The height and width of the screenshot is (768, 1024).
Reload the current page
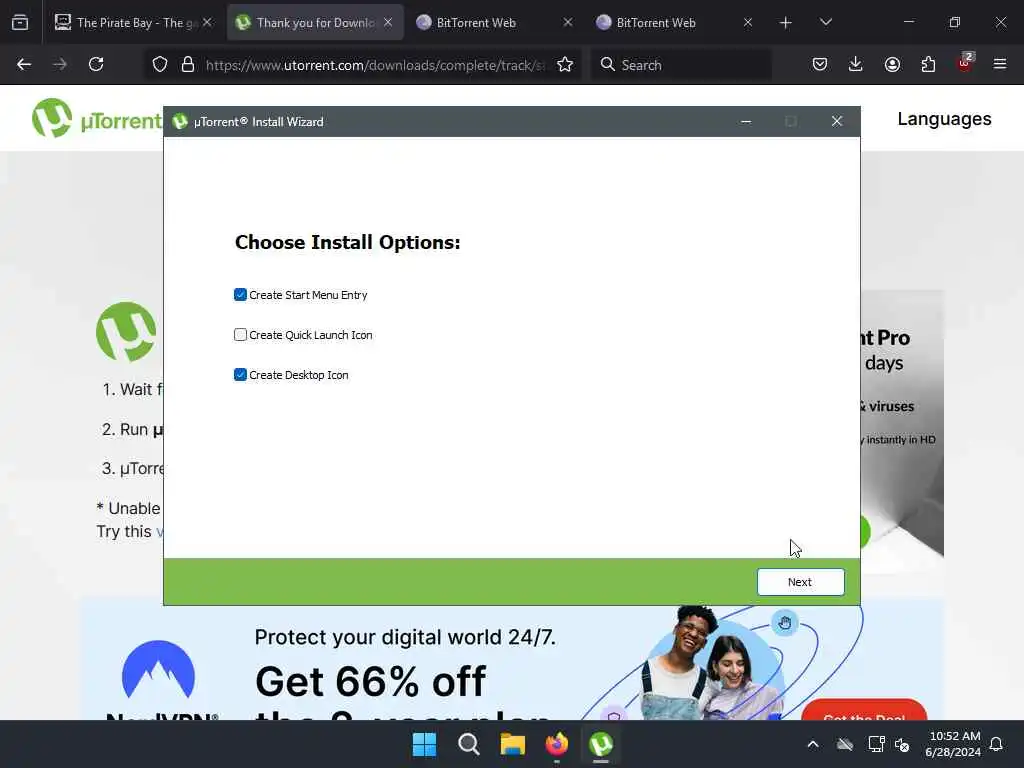[96, 64]
